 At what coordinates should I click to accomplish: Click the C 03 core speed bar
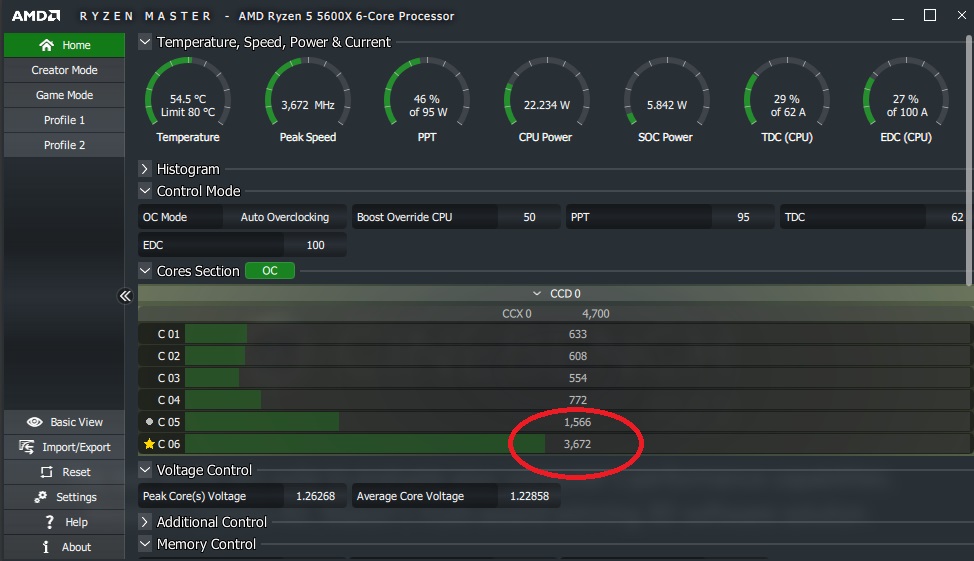tap(577, 378)
